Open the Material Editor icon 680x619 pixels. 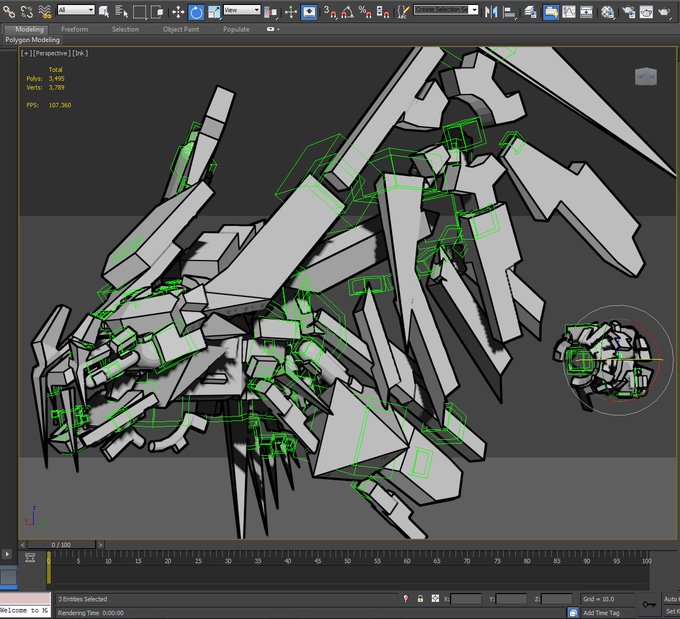[607, 11]
